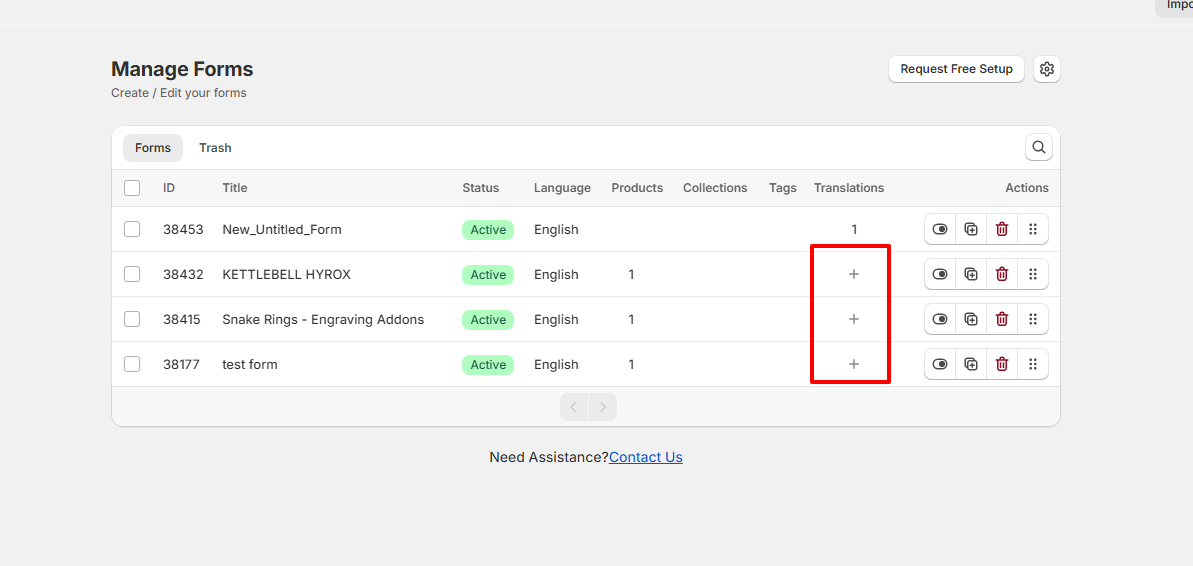Screen dimensions: 1193x566
Task: Toggle status of New_Untitled_Form
Action: [939, 229]
